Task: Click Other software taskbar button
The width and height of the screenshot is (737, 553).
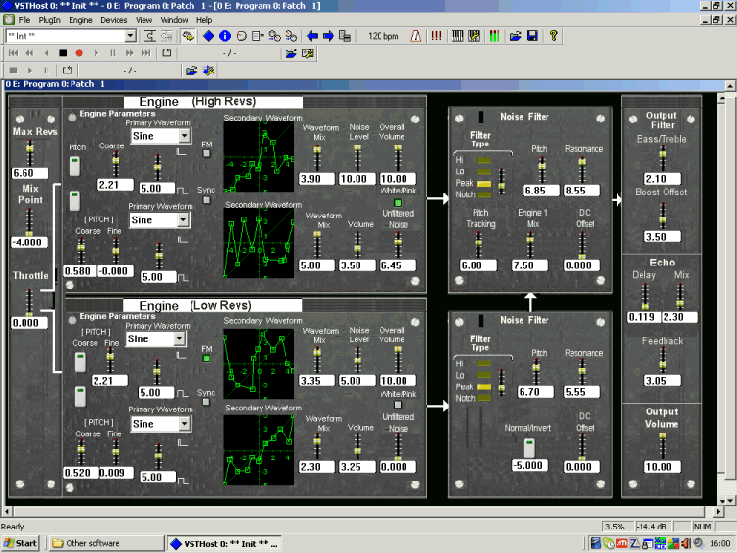Action: 90,543
